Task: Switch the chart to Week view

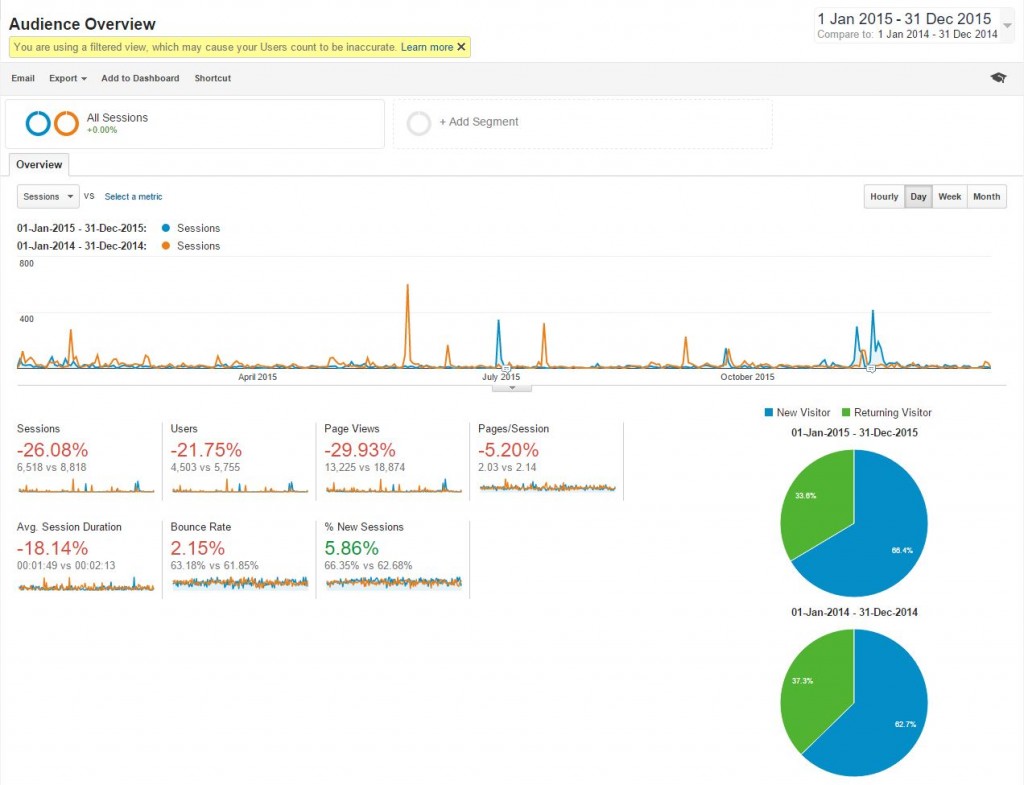Action: [x=949, y=197]
